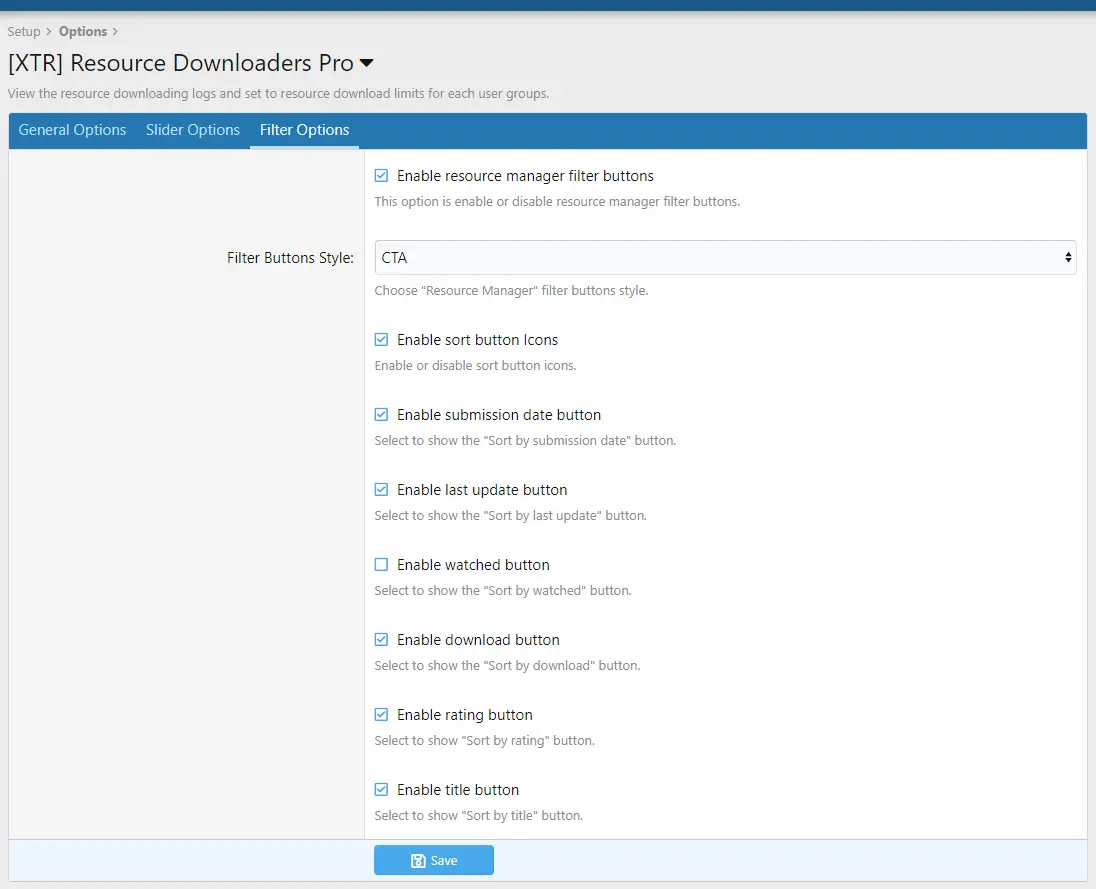Click 'Sort by title' explanation text
This screenshot has width=1096, height=889.
(478, 816)
